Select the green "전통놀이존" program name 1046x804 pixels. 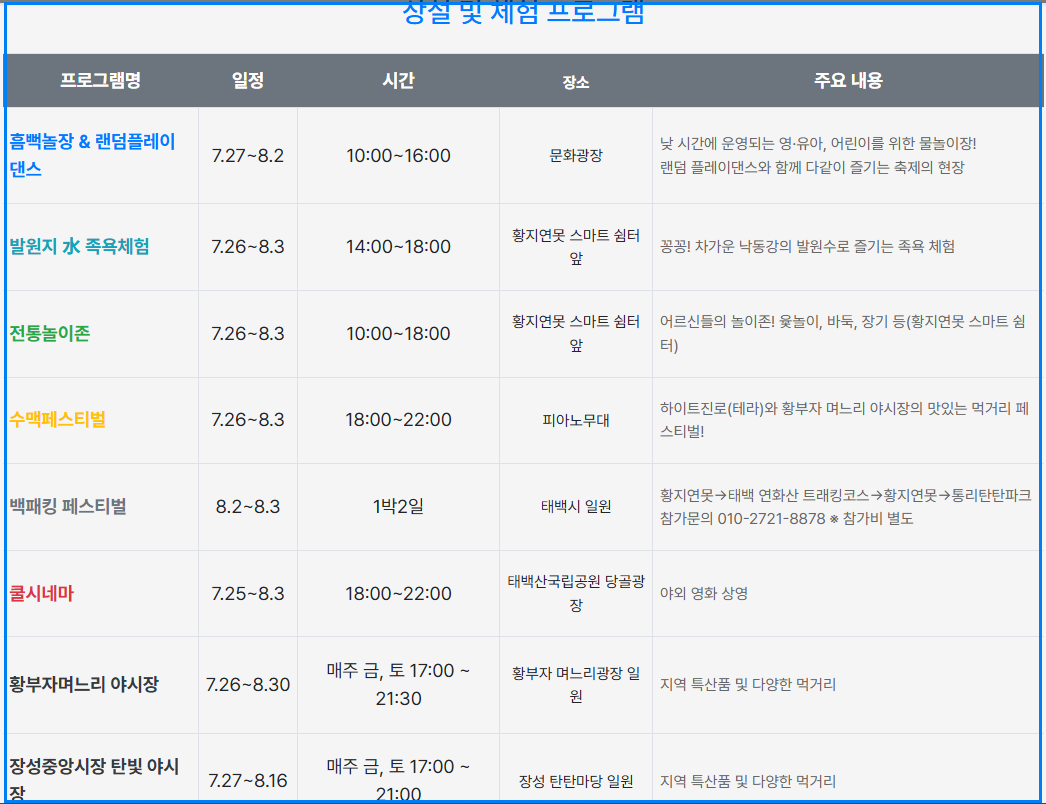click(50, 333)
